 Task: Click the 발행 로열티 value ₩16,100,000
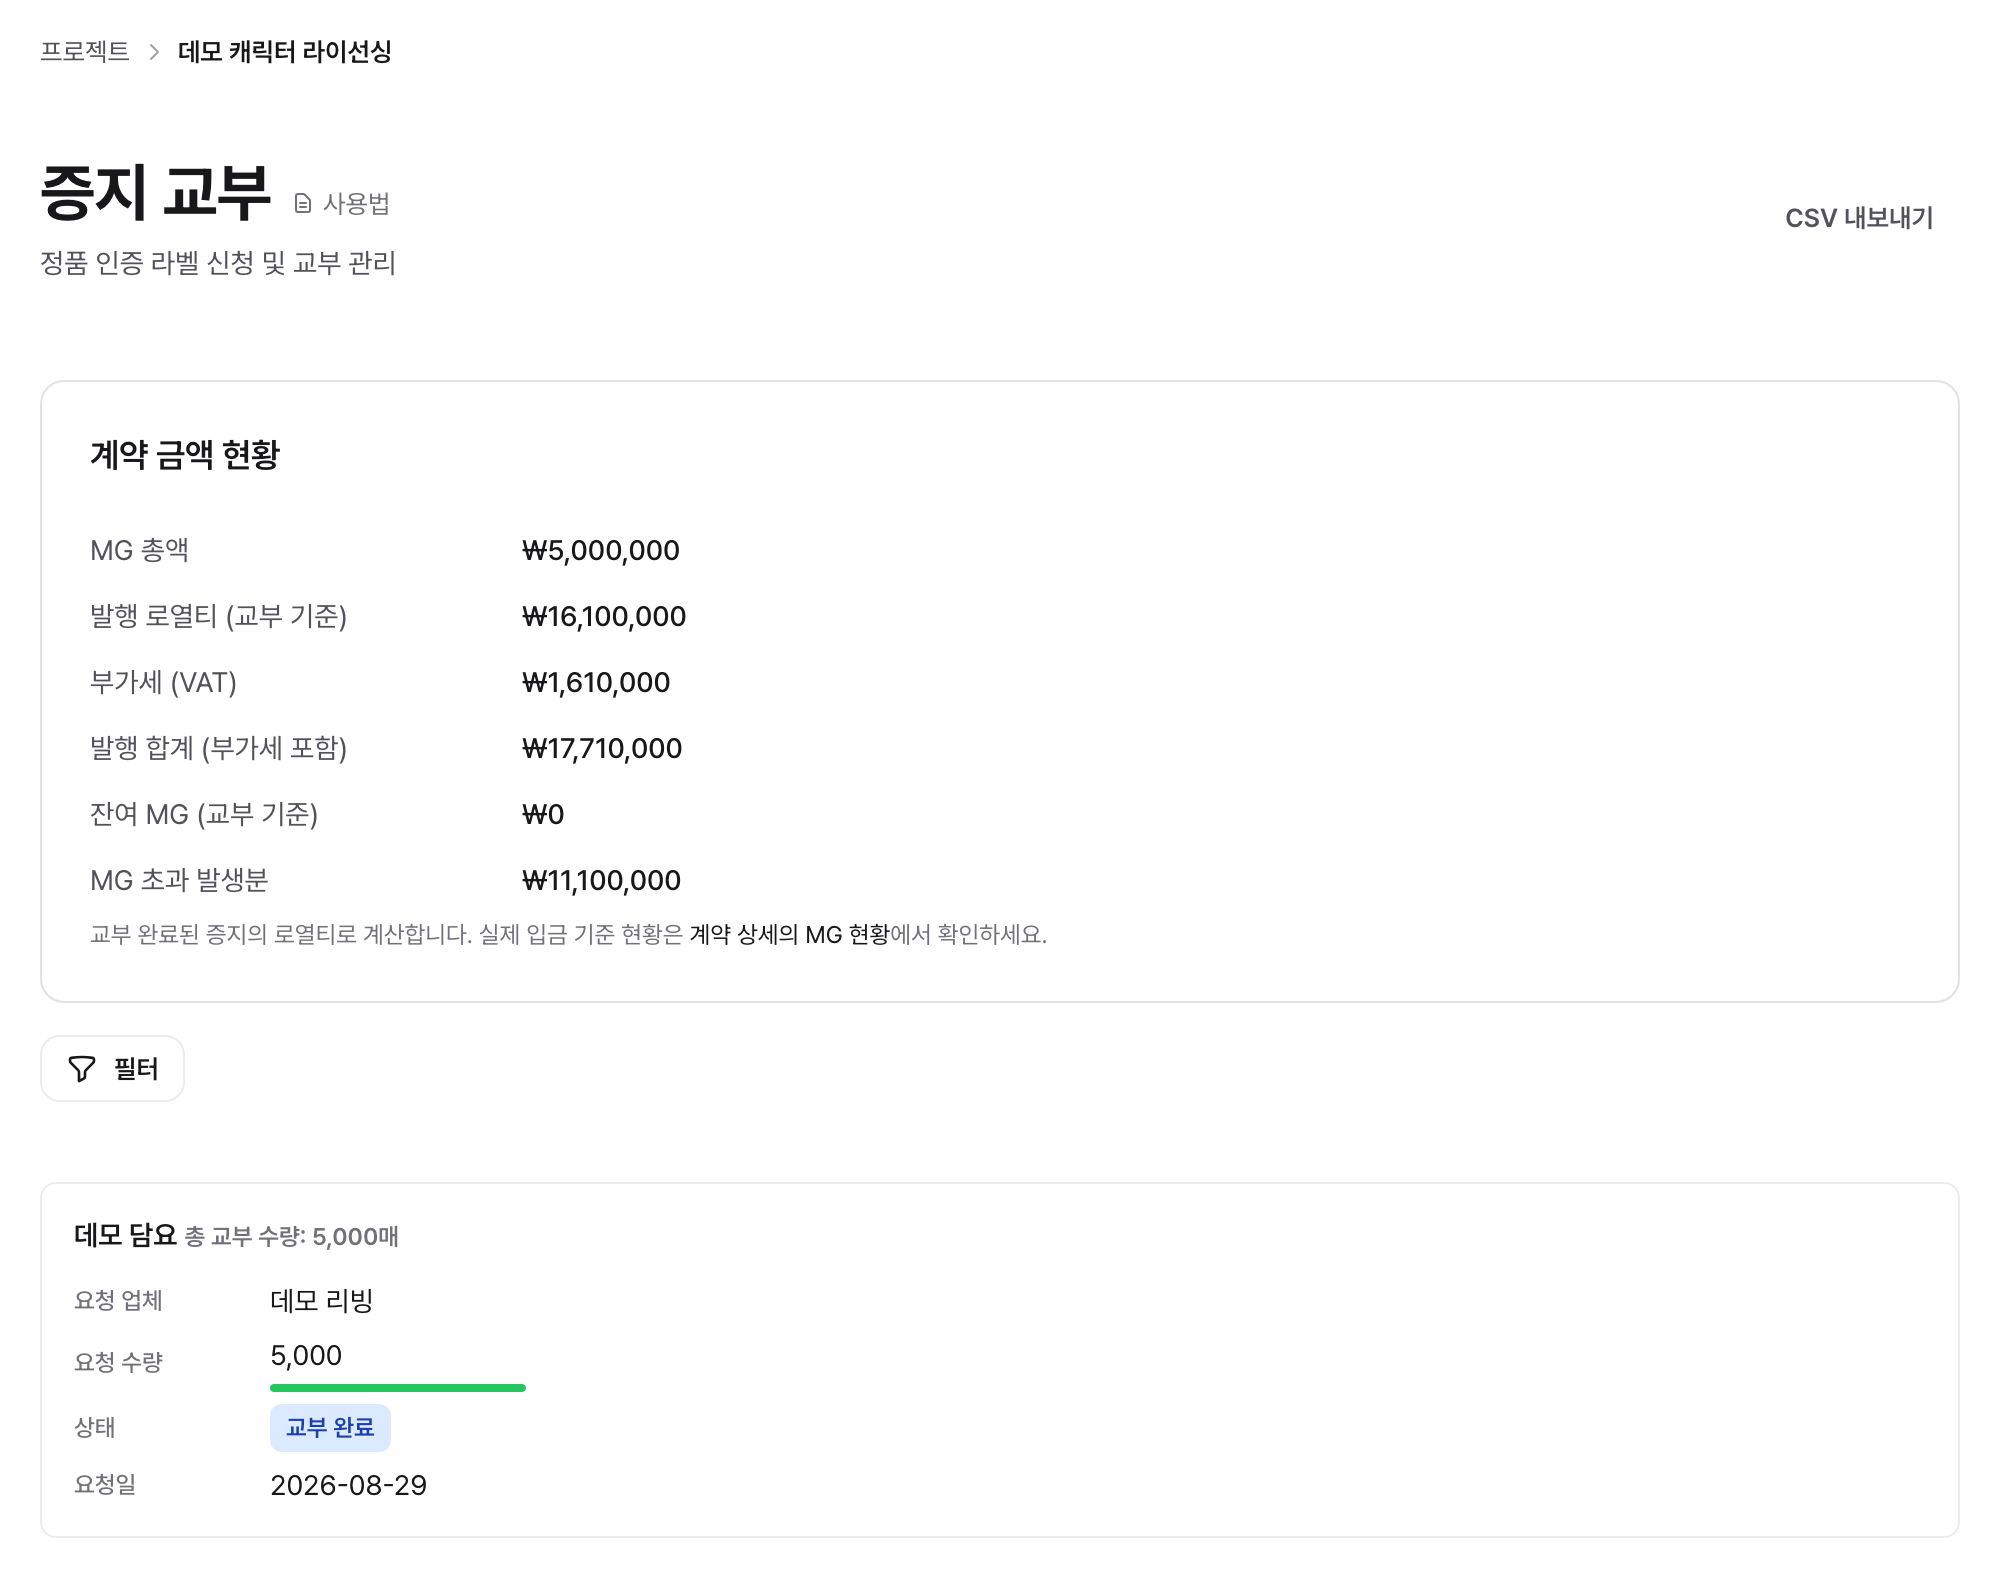(x=604, y=616)
